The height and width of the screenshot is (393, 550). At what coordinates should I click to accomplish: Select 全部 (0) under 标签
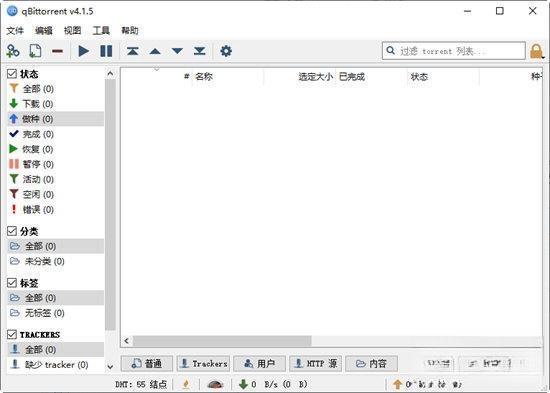pos(55,298)
